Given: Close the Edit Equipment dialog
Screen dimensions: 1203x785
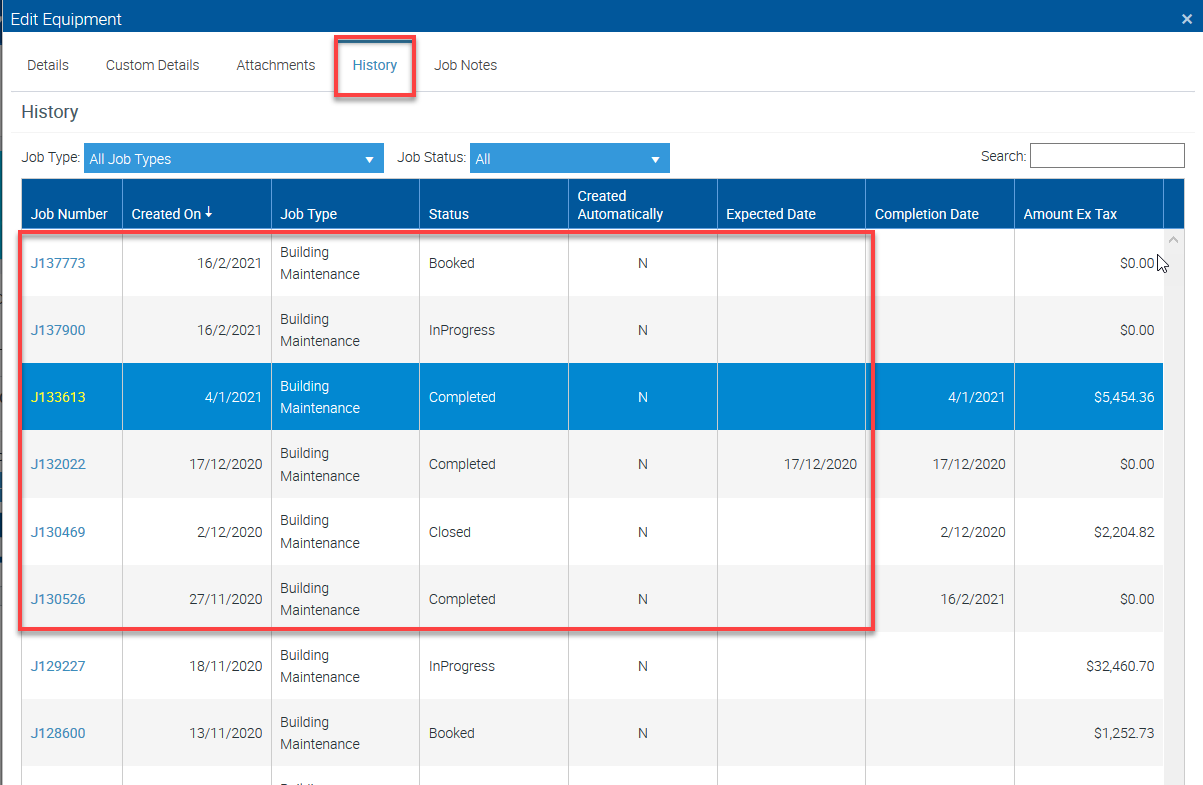Looking at the screenshot, I should tap(1186, 18).
